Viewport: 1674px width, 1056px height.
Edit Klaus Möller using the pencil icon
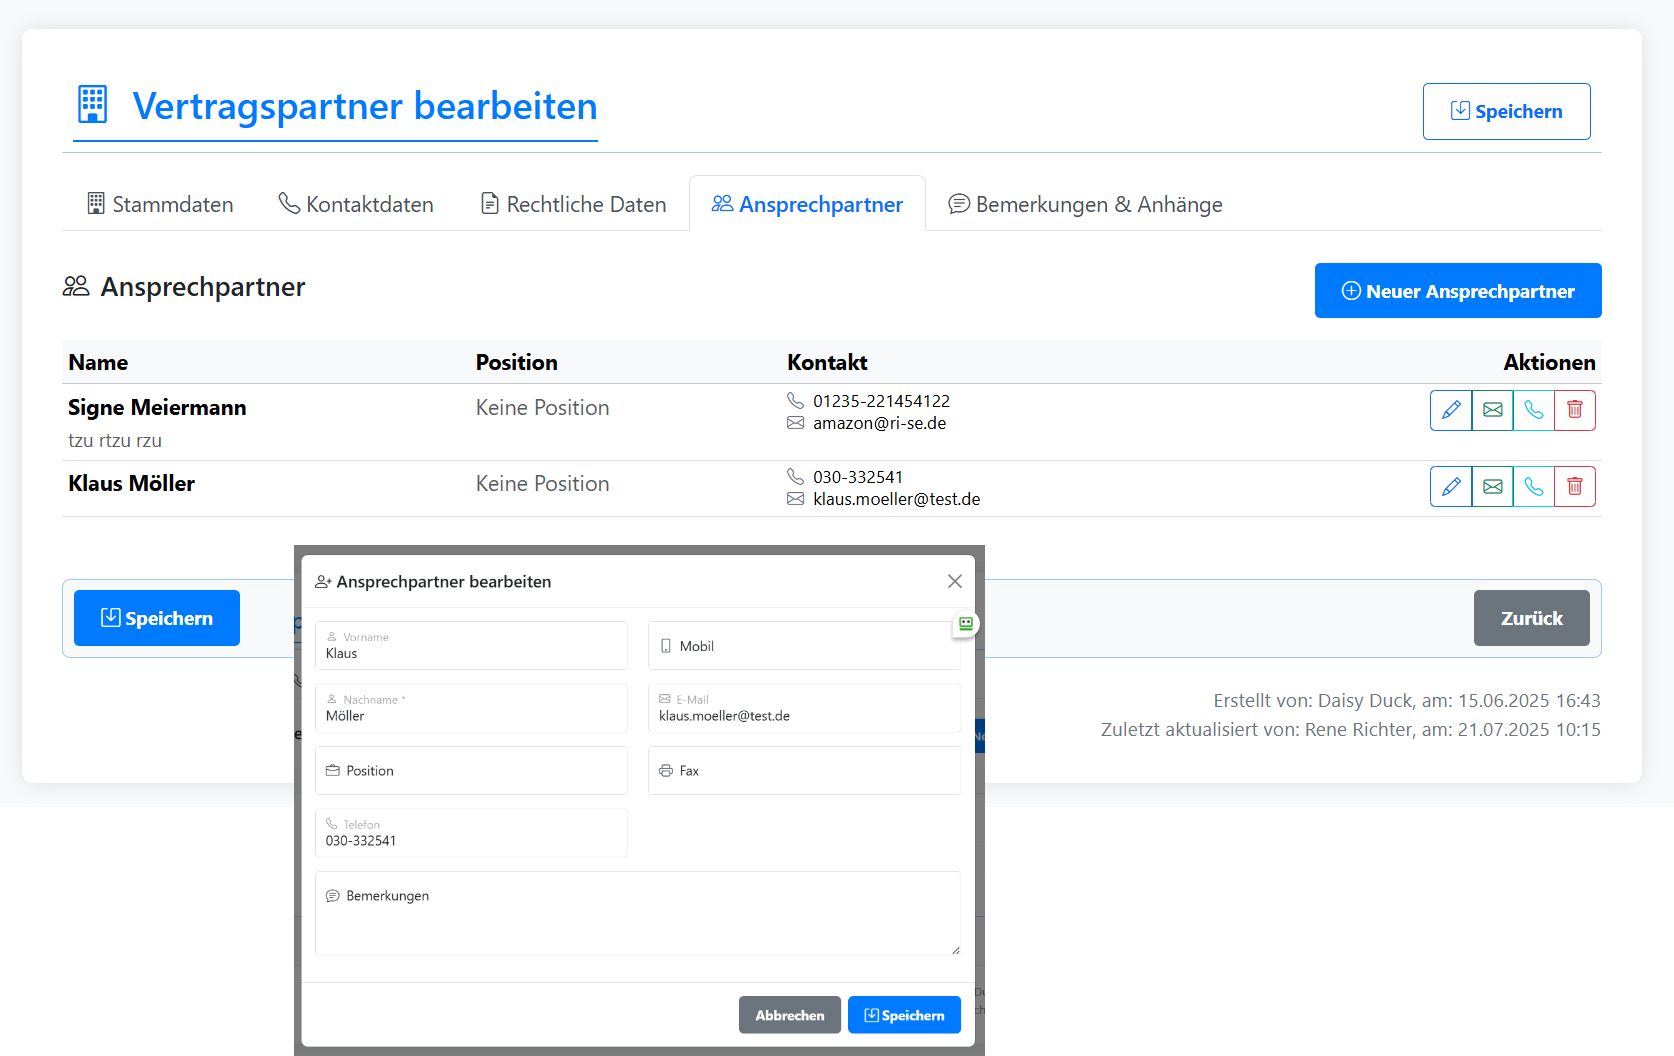click(x=1450, y=486)
